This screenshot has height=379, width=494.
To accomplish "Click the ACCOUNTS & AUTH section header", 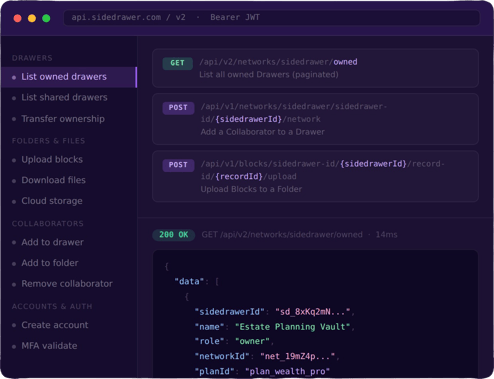I will (x=52, y=306).
